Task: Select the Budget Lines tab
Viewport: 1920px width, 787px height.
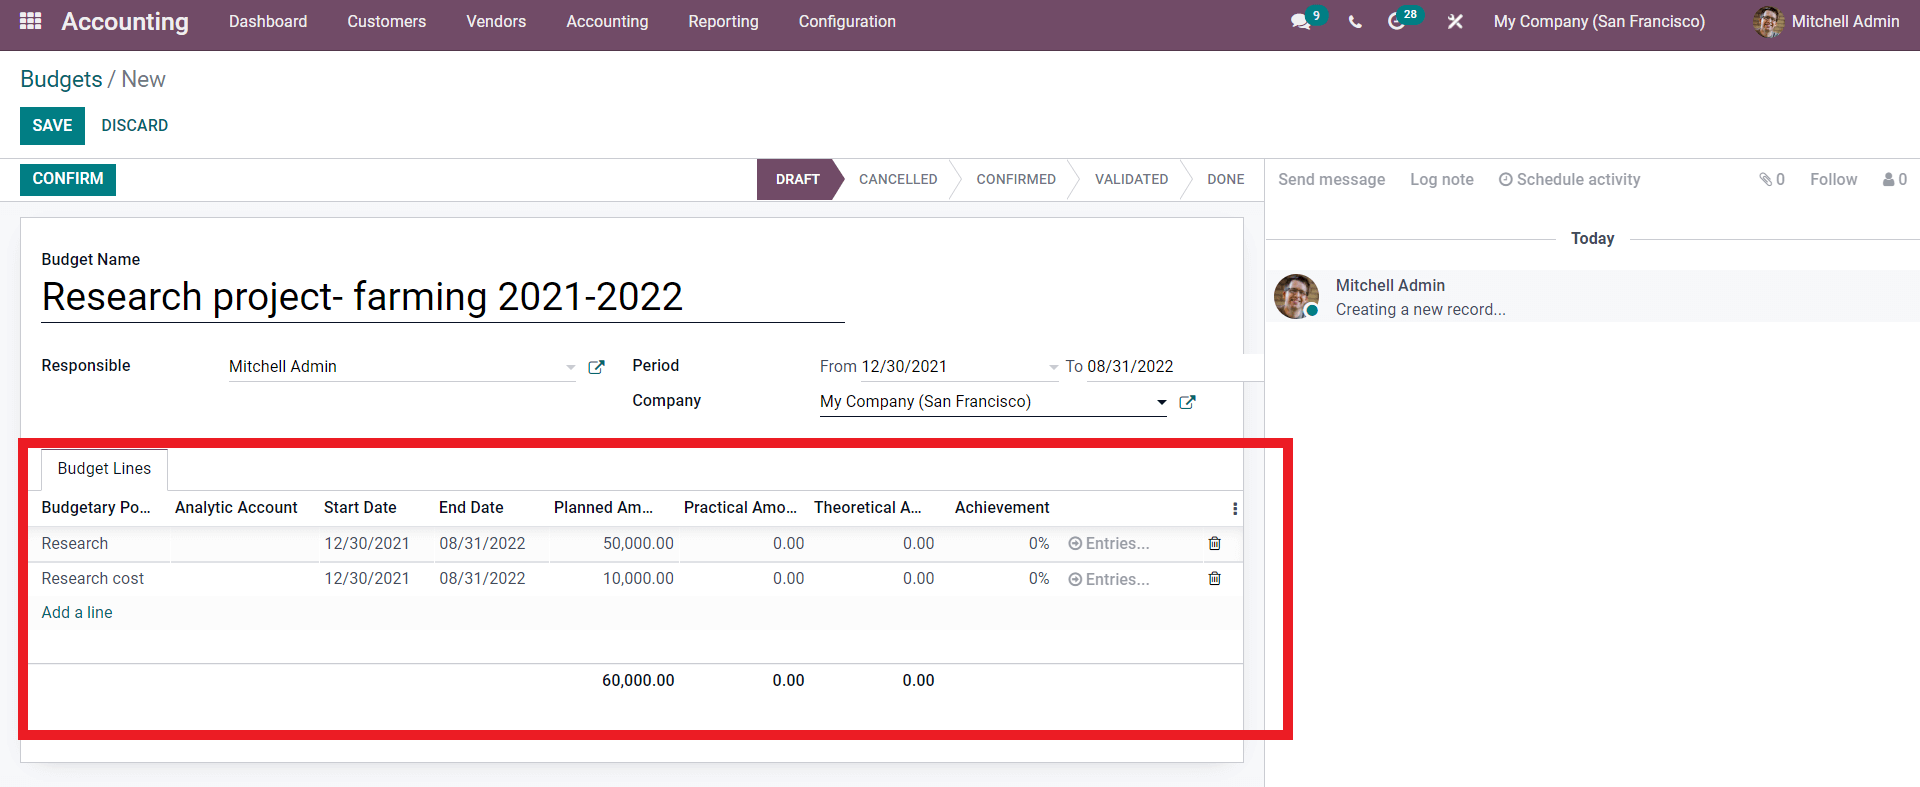Action: pos(104,469)
